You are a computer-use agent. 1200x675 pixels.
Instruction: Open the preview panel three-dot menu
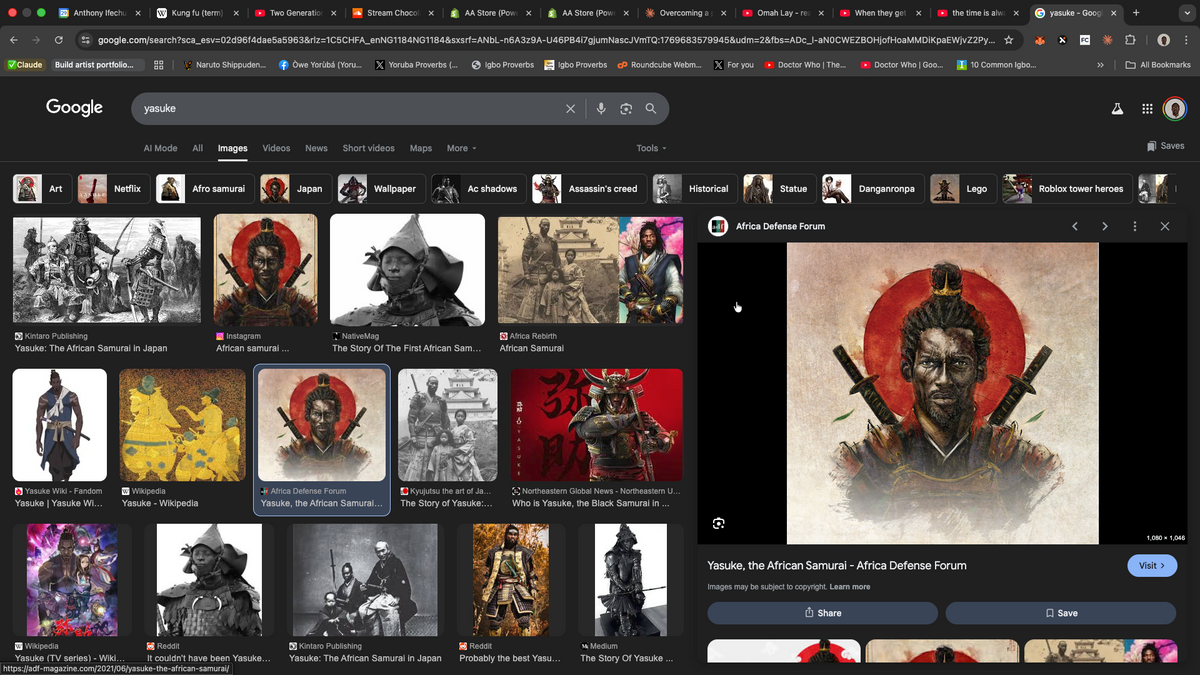(1135, 226)
